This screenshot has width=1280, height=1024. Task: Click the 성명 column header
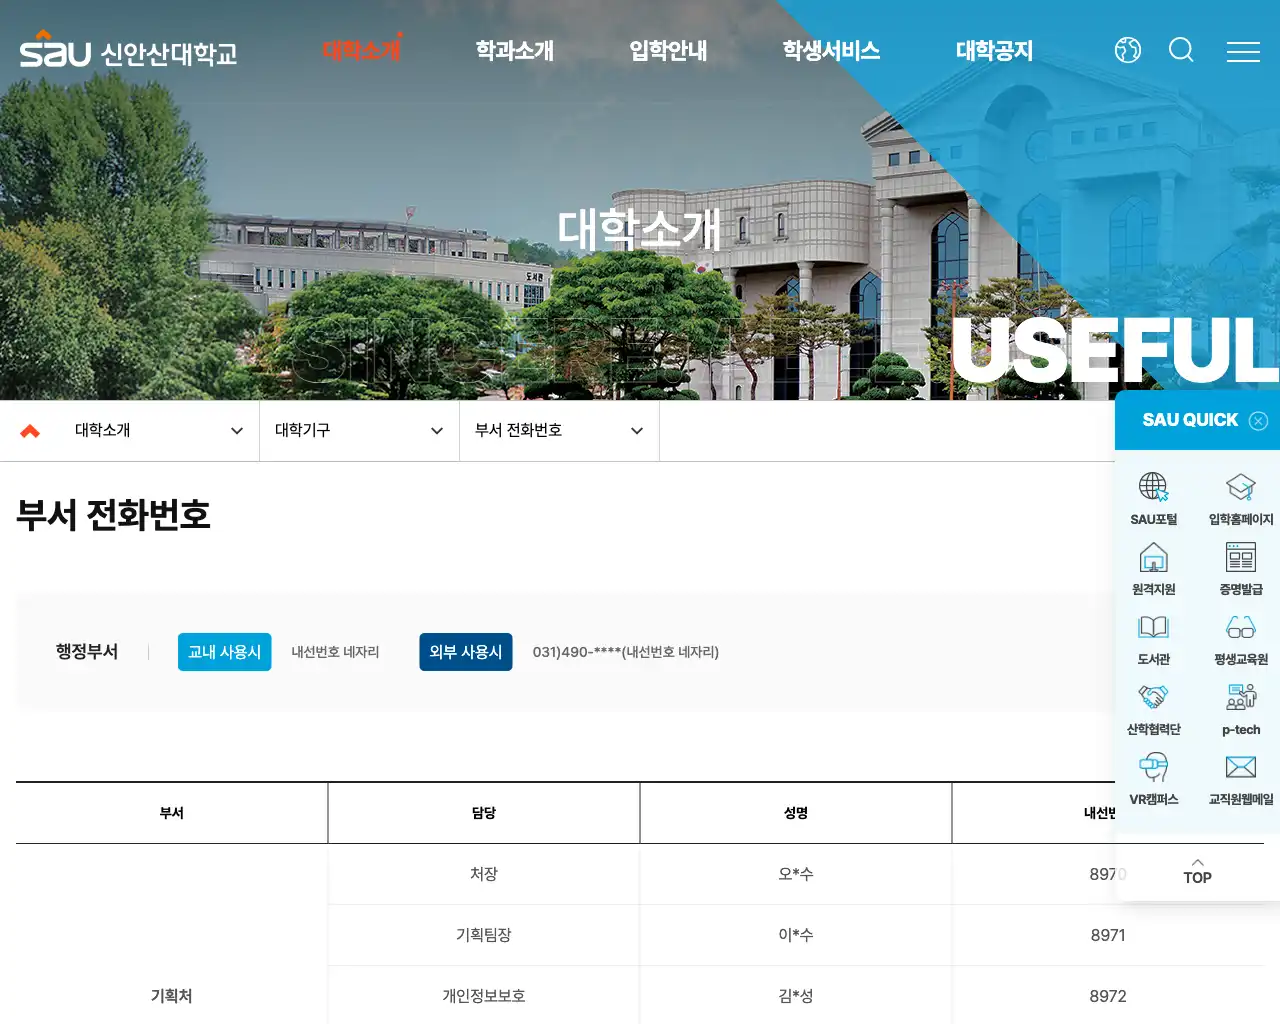796,813
